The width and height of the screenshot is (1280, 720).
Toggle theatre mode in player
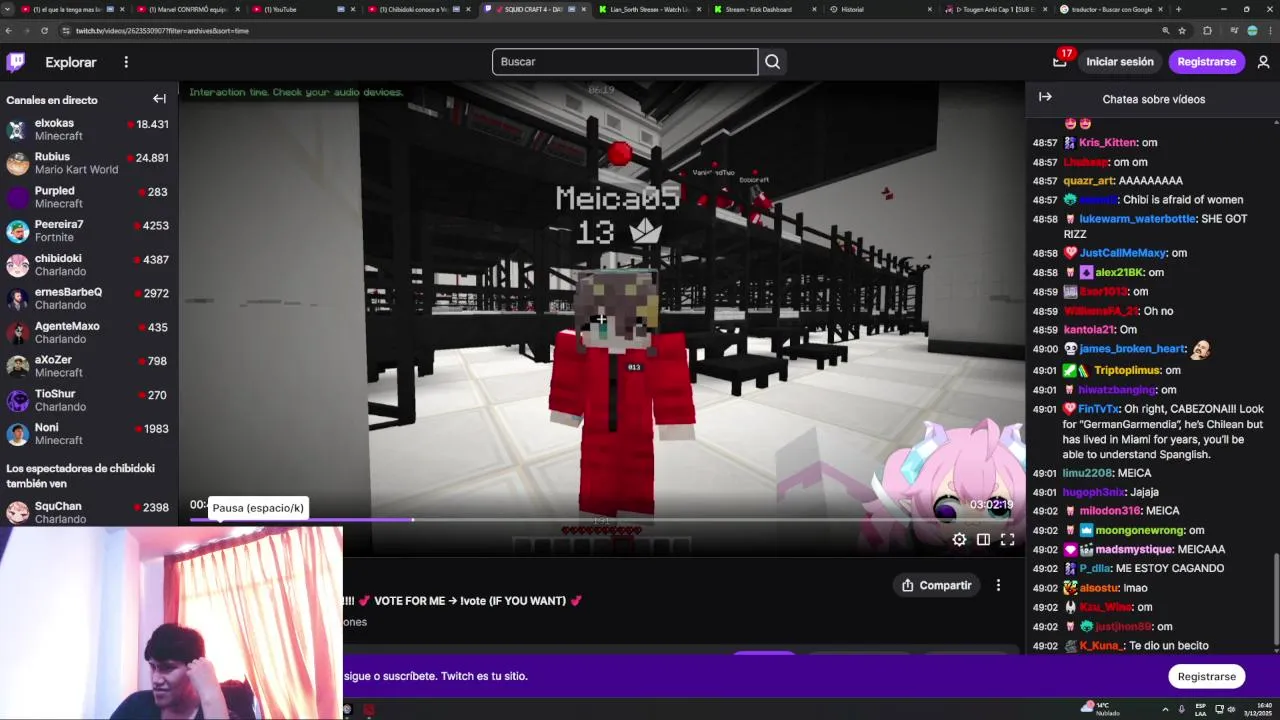point(983,540)
